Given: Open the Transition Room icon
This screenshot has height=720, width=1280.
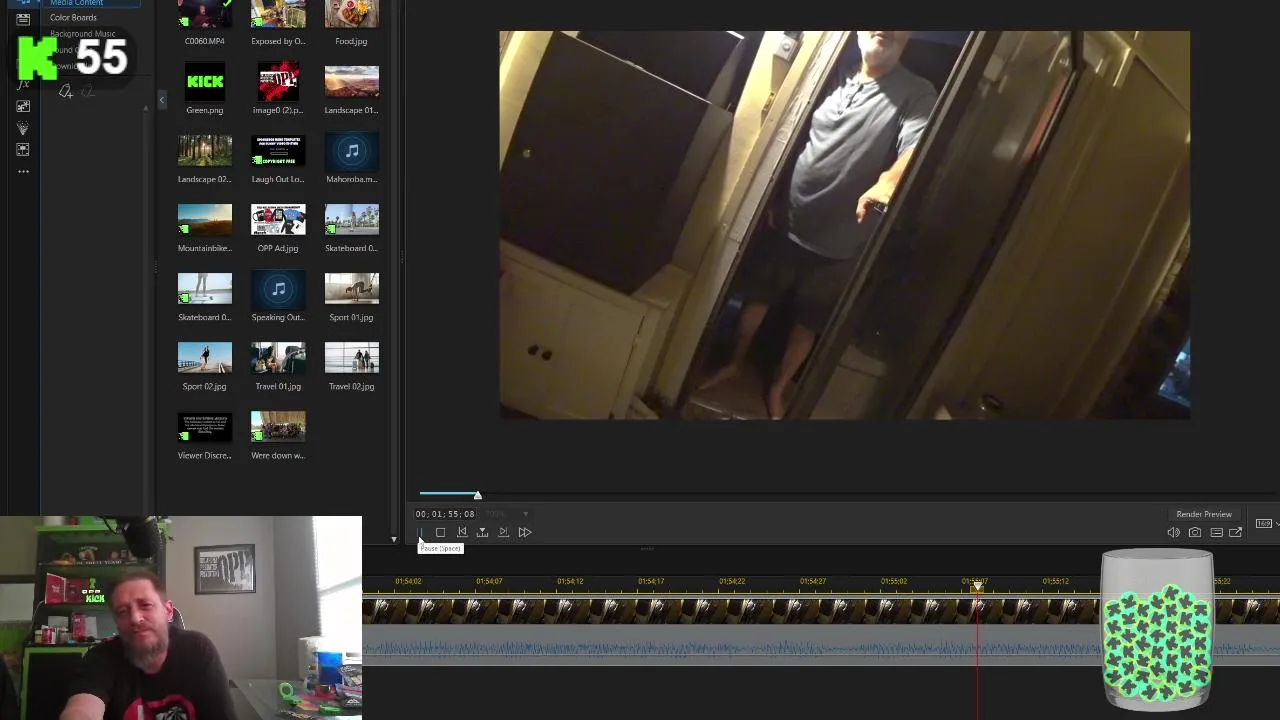Looking at the screenshot, I should click(23, 150).
